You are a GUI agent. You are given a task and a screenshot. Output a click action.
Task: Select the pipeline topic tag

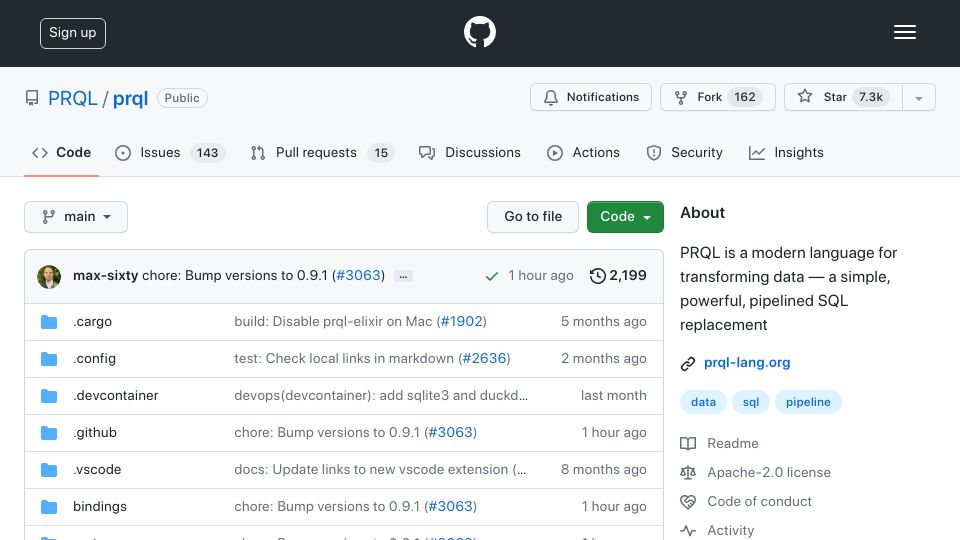pos(808,402)
